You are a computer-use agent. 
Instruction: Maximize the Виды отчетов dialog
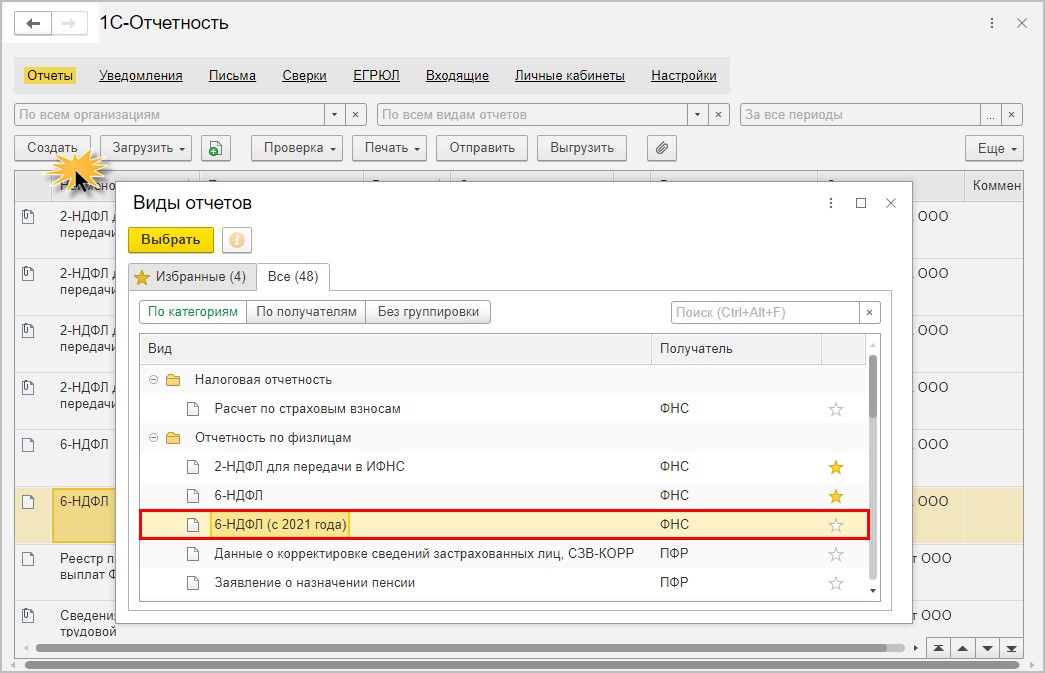861,203
